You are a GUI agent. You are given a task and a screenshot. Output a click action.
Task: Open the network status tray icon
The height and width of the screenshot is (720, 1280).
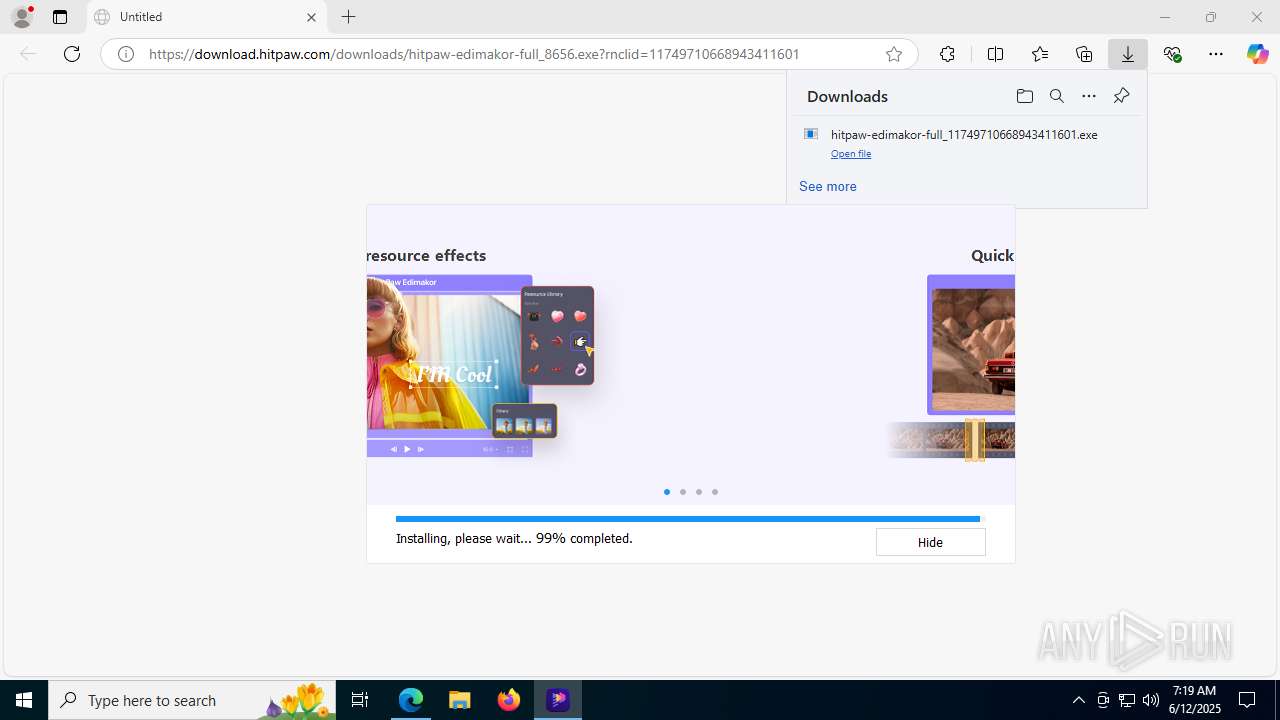pos(1127,700)
